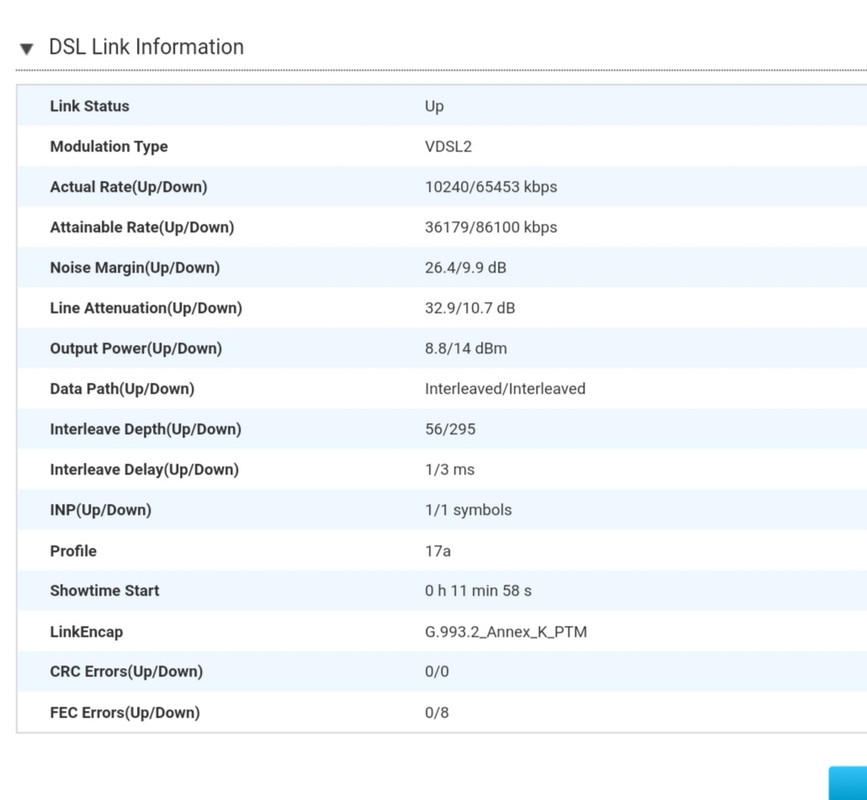Select the Output Power(Up/Down) label

tap(136, 348)
